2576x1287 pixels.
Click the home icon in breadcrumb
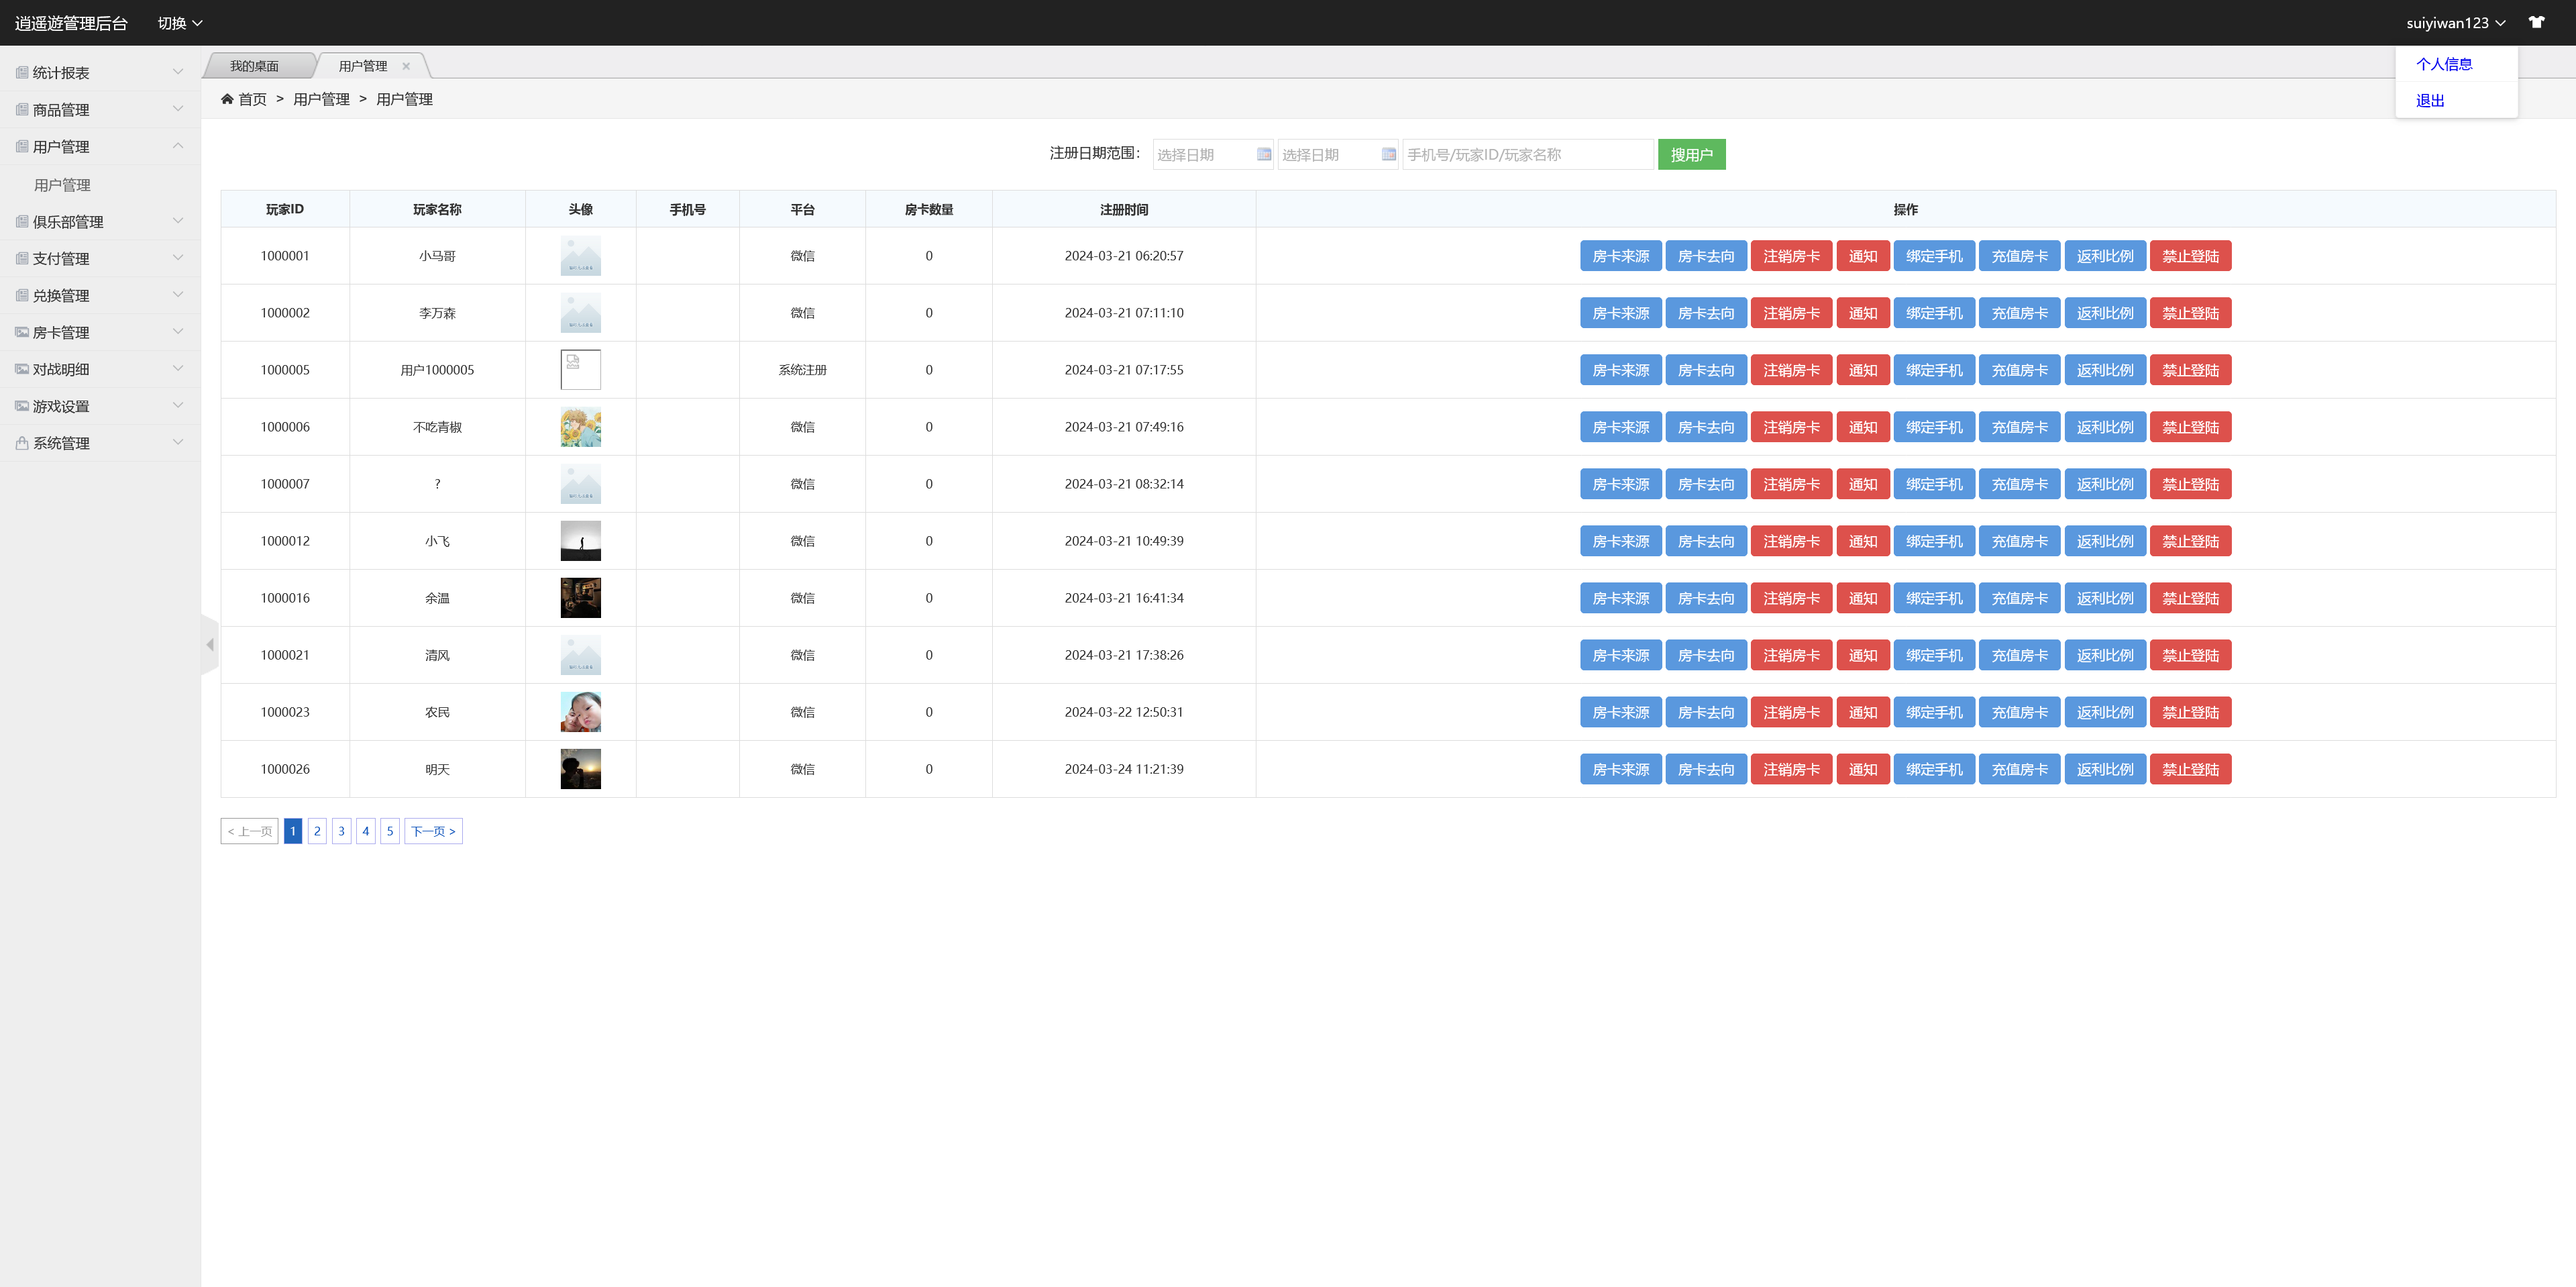coord(227,99)
